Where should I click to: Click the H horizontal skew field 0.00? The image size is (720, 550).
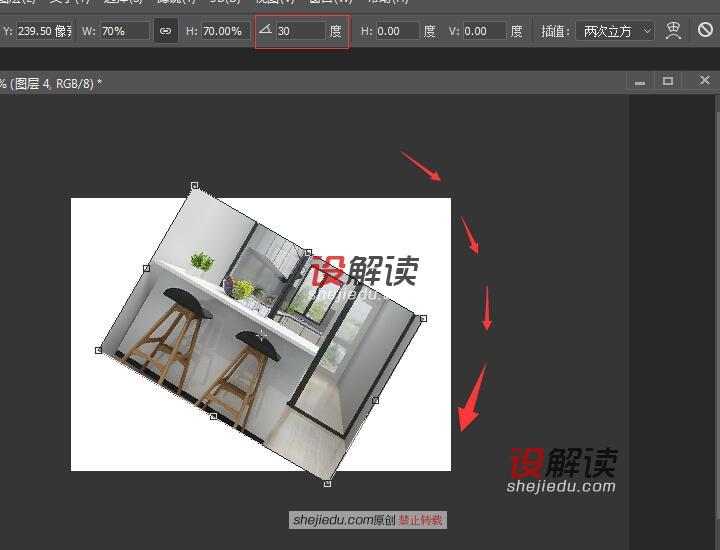(x=398, y=31)
